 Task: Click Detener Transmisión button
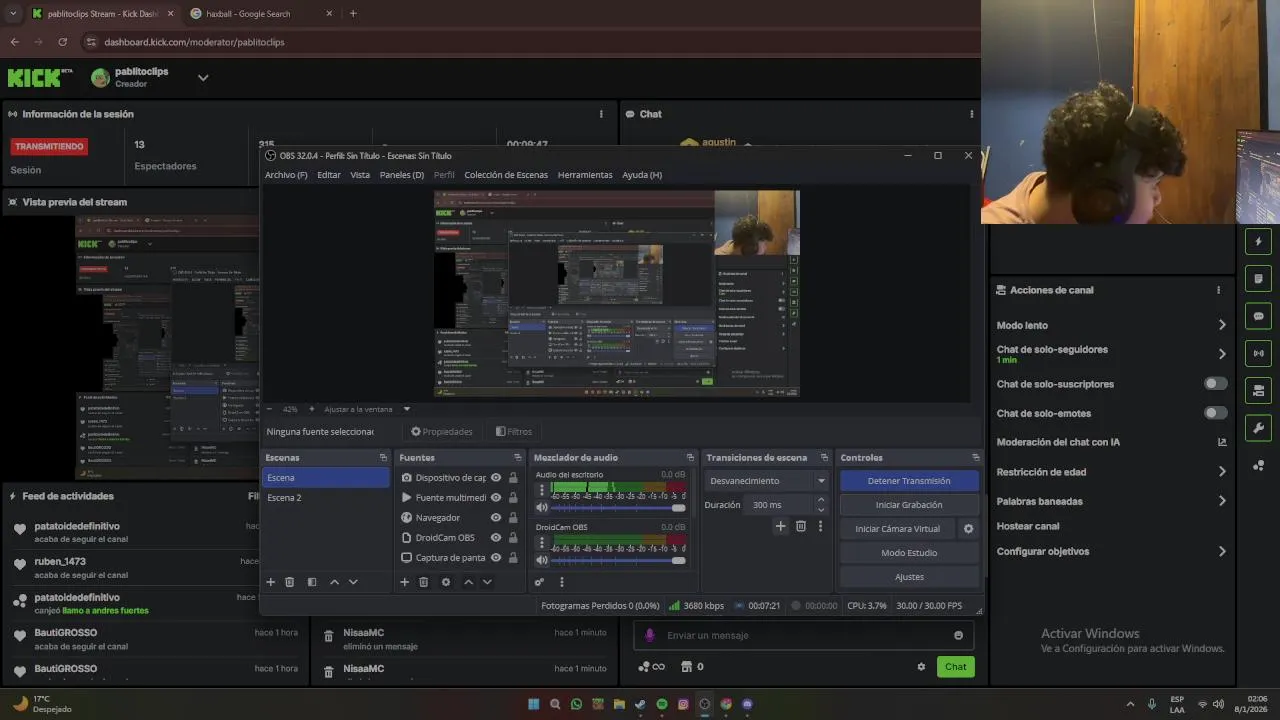909,481
